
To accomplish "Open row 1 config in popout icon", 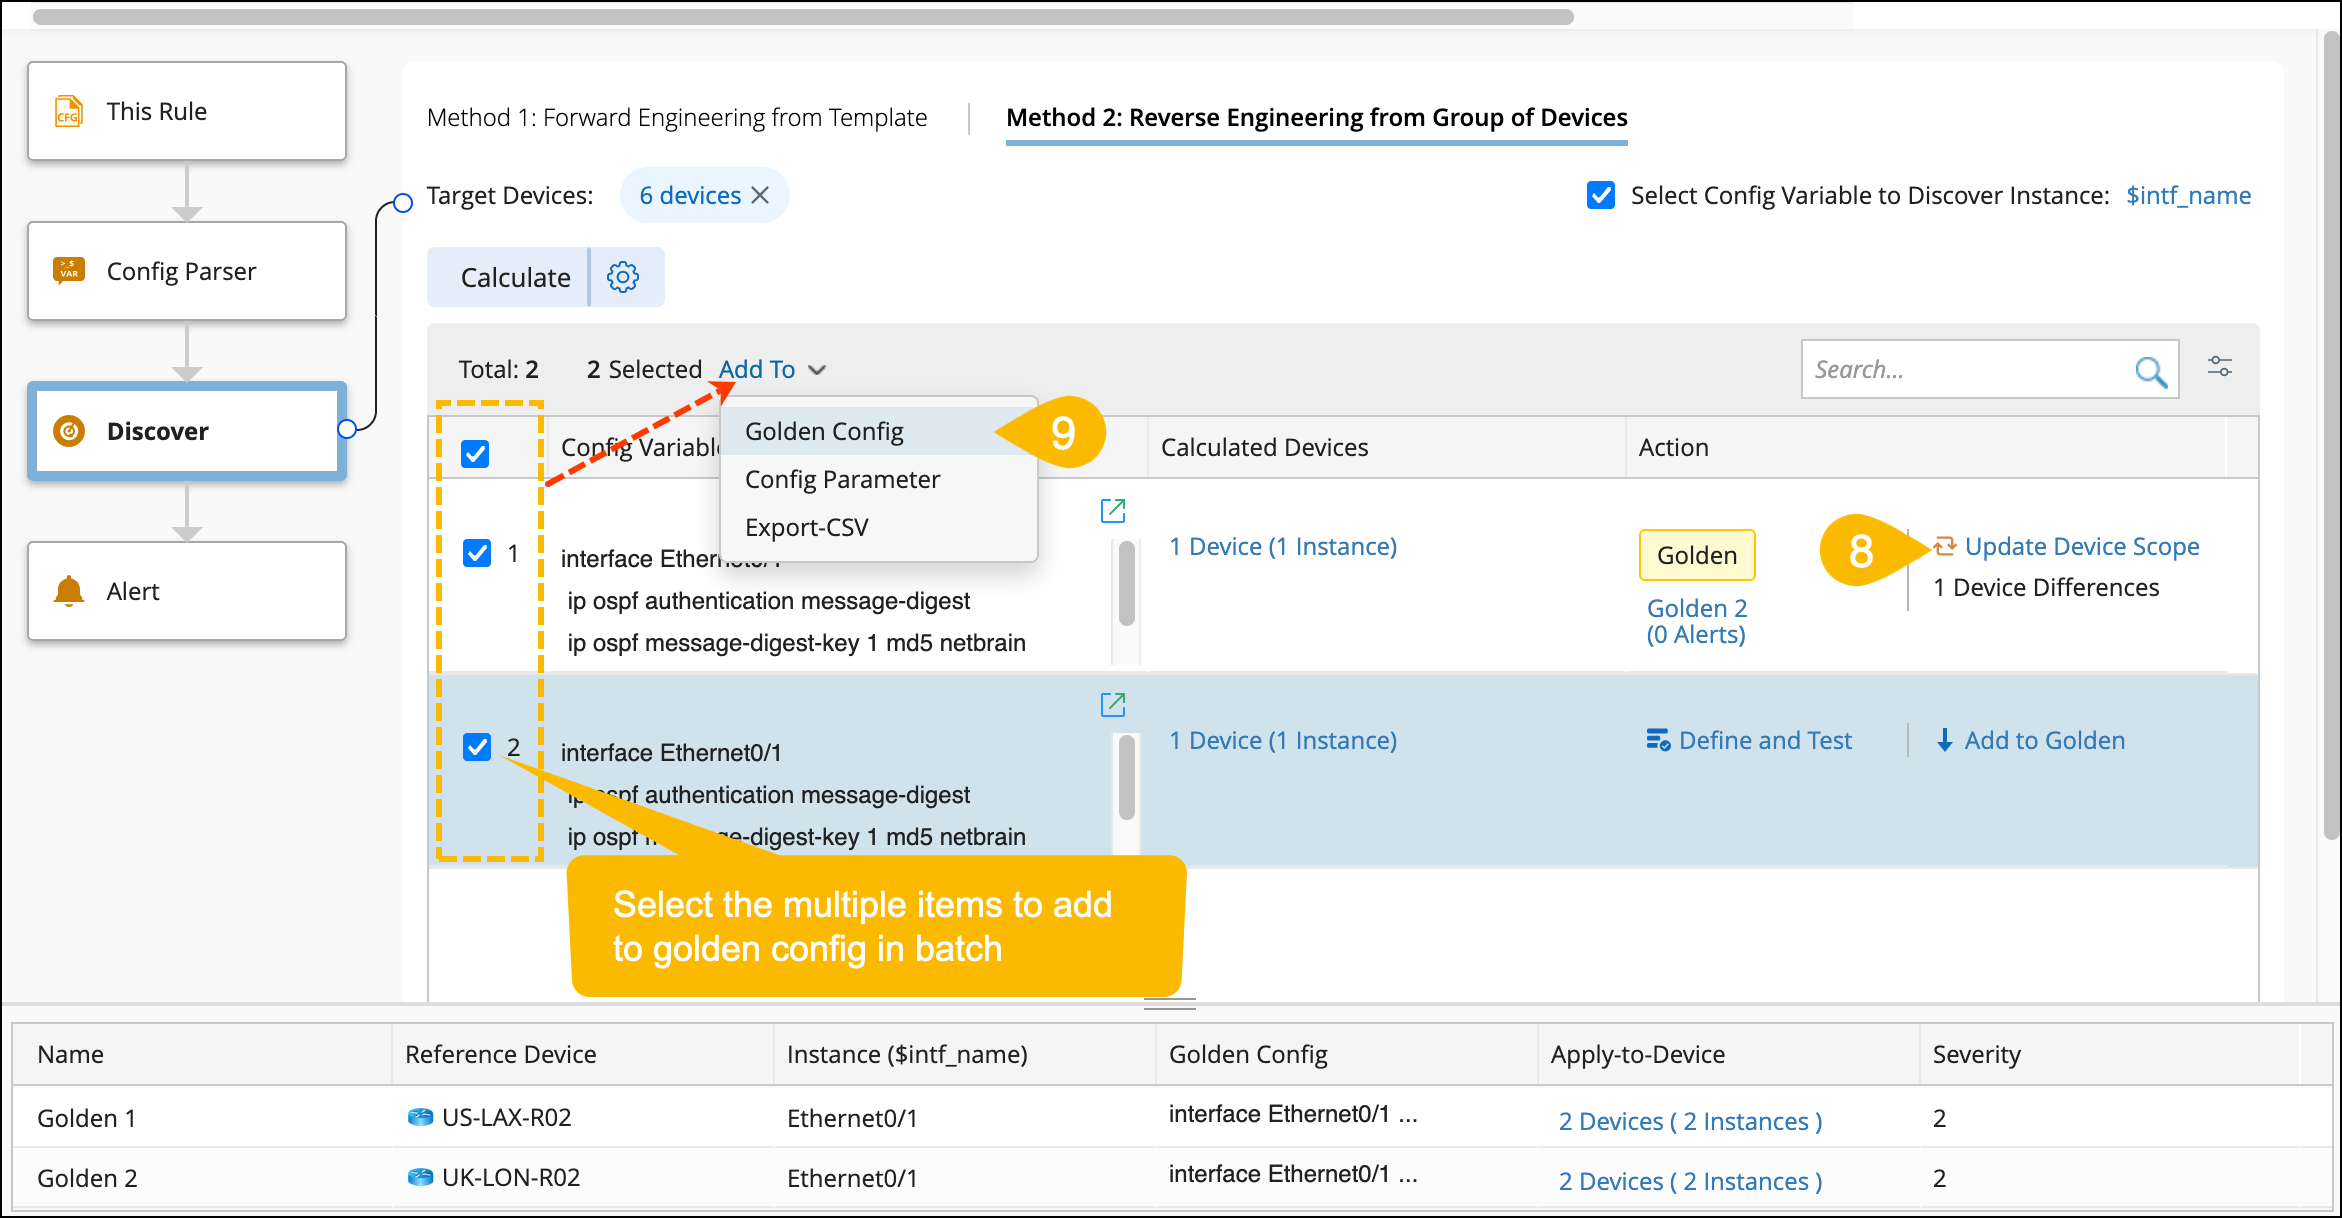I will [1112, 511].
